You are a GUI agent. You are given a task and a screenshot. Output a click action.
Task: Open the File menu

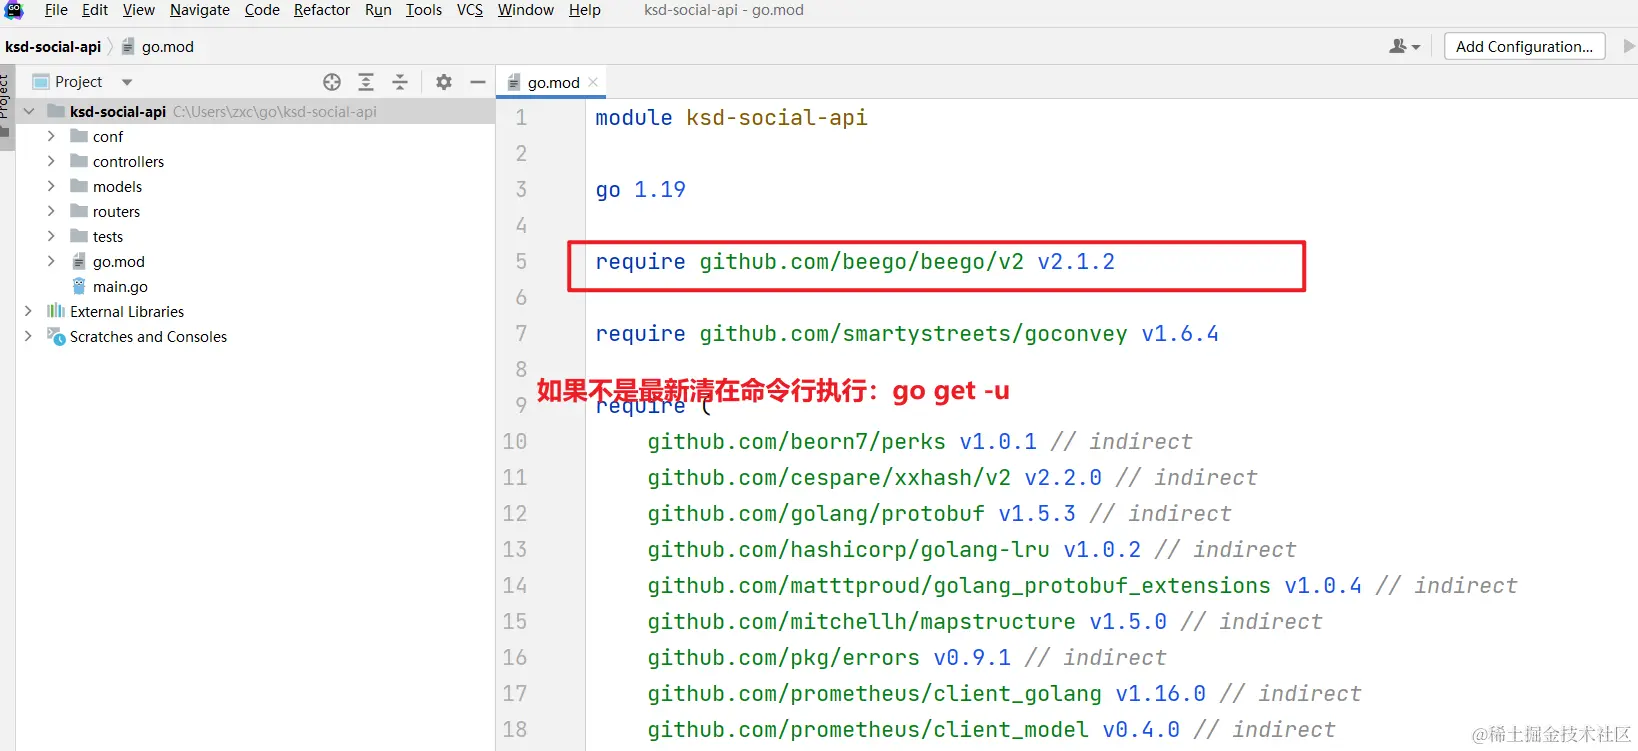coord(56,10)
